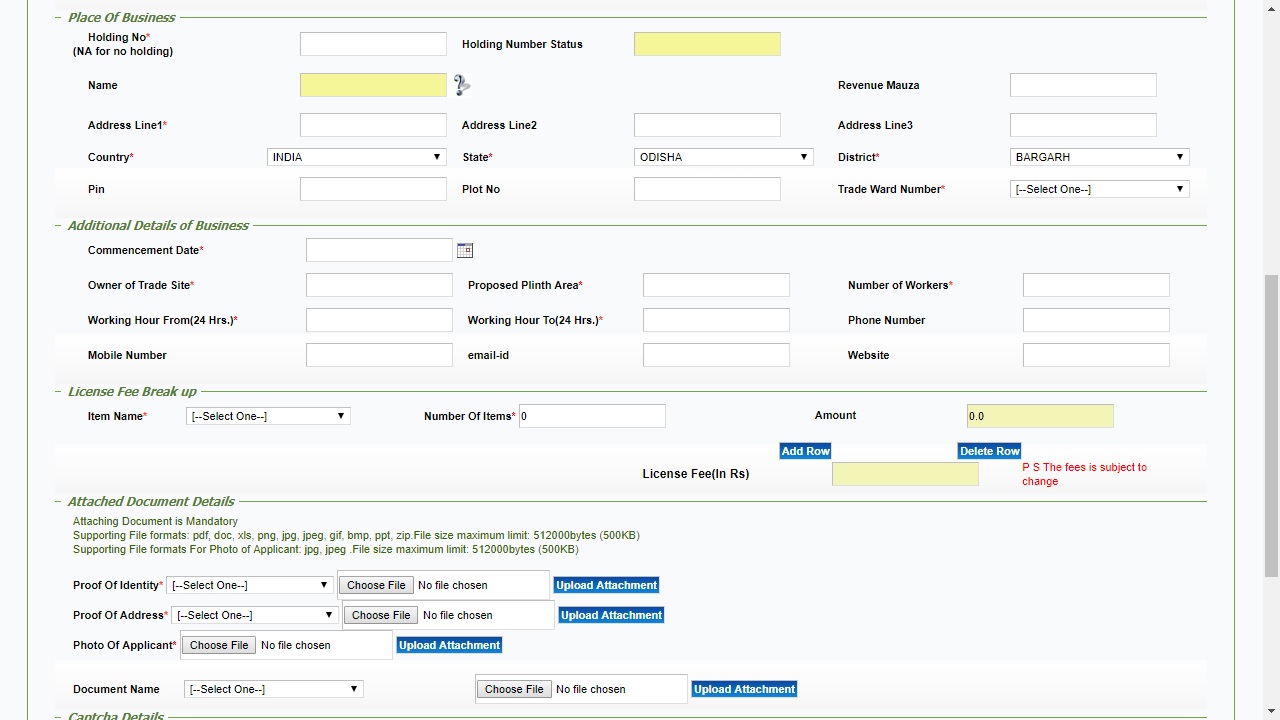
Task: Collapse the Place Of Business section
Action: pyautogui.click(x=57, y=17)
